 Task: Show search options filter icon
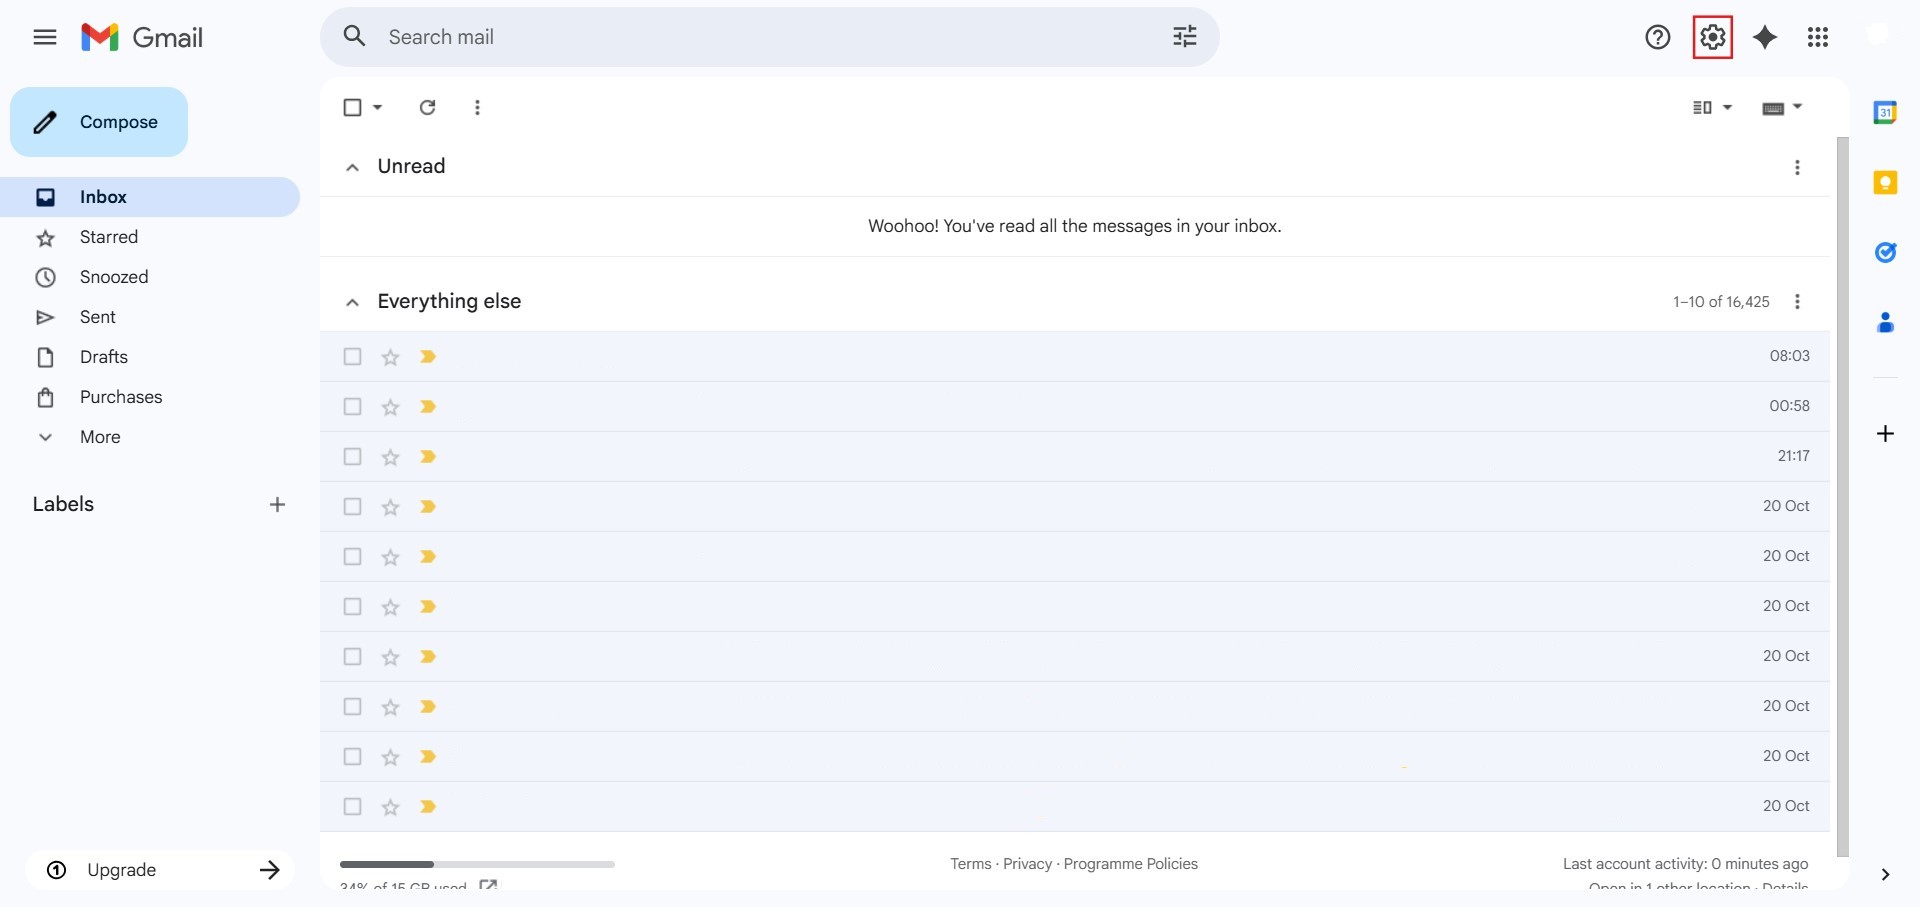click(x=1184, y=37)
